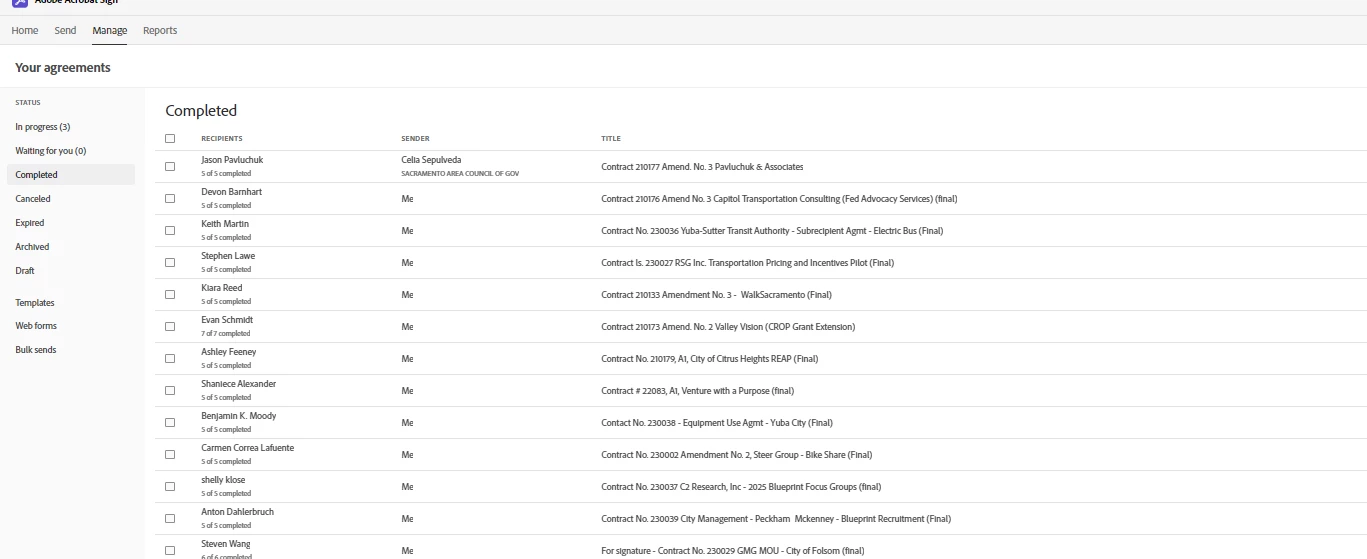The height and width of the screenshot is (559, 1367).
Task: Sort by the Title column header
Action: pyautogui.click(x=611, y=139)
